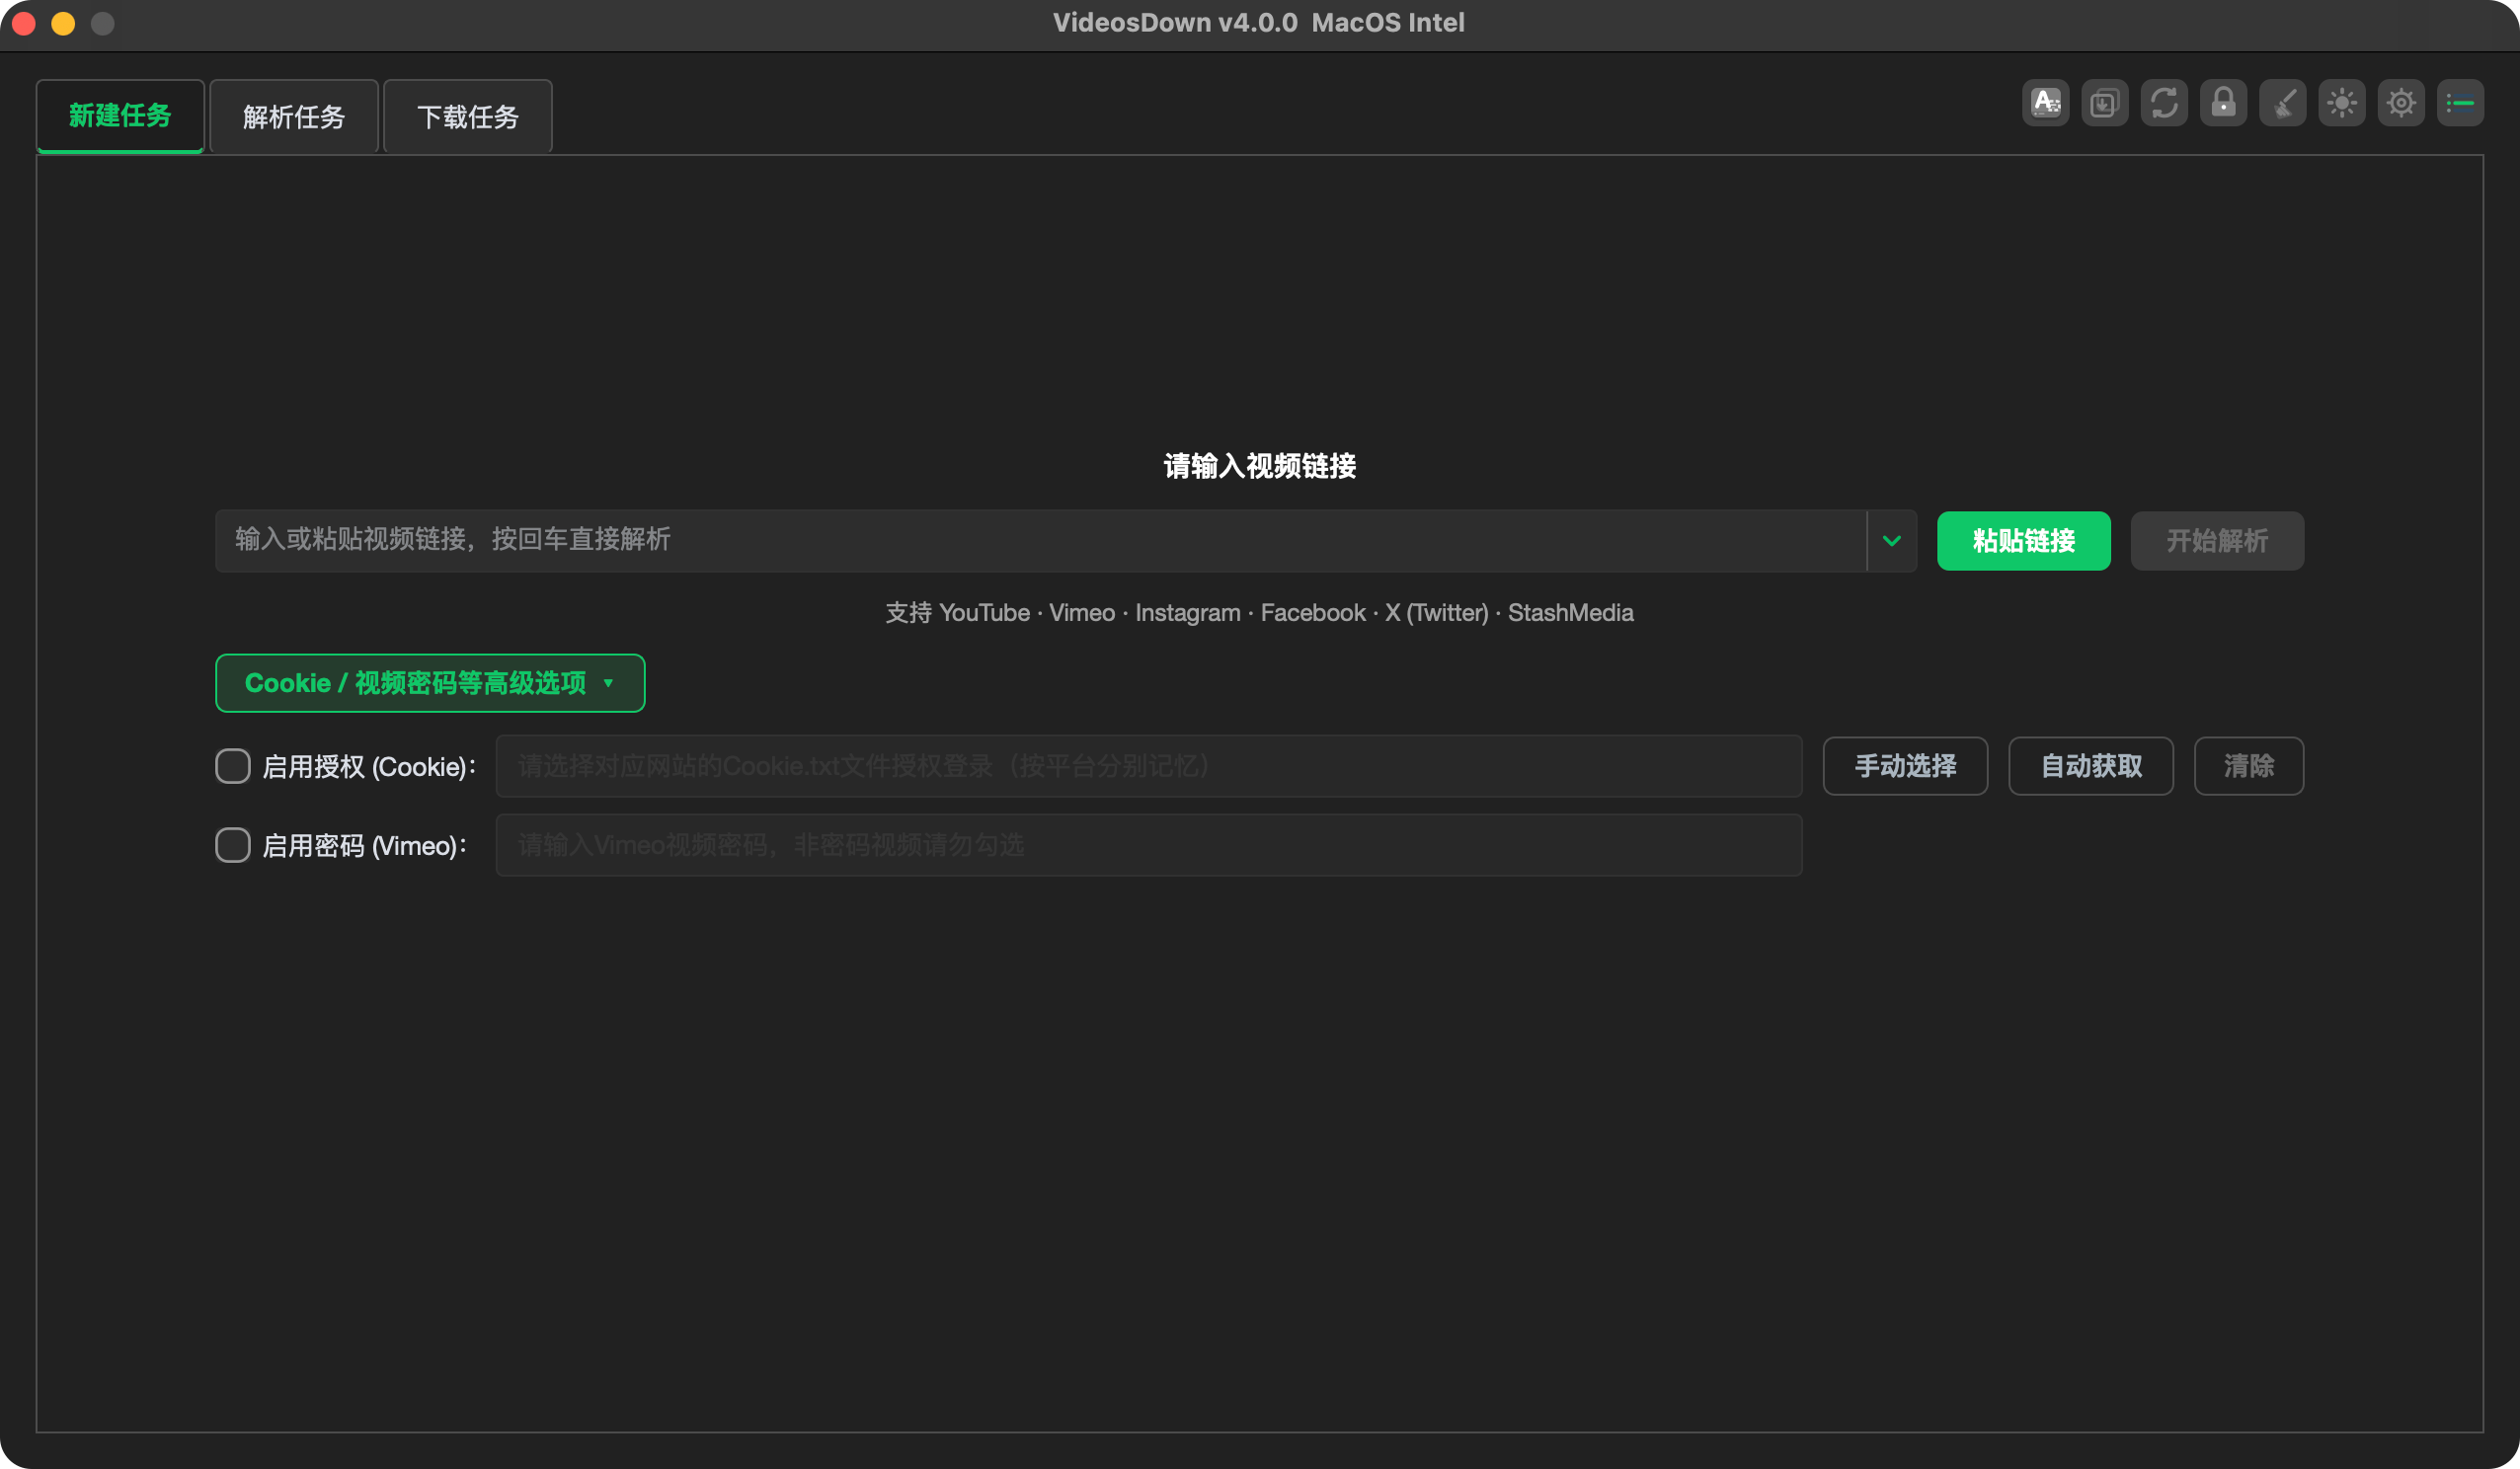Click the 开始解析 button
Viewport: 2520px width, 1469px height.
[2217, 541]
